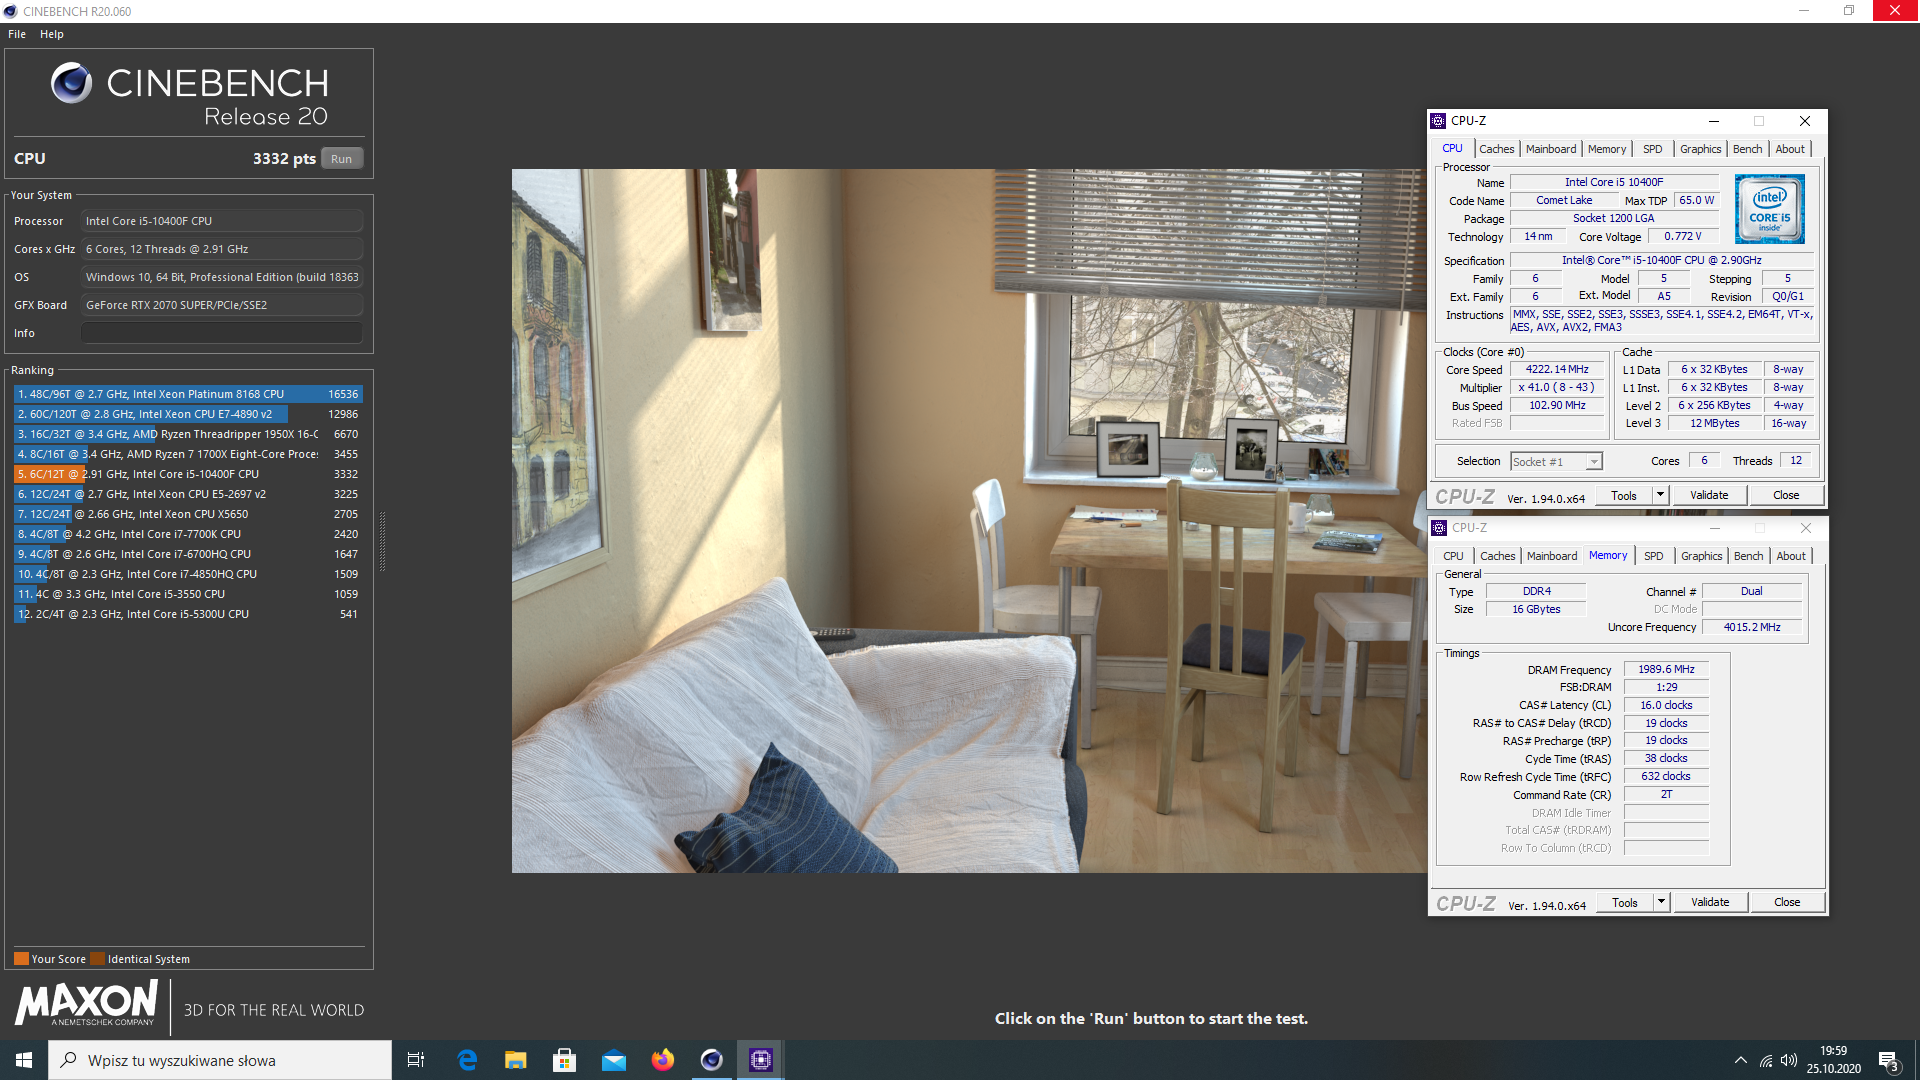Switch to Mainboard tab in upper CPU-Z
This screenshot has width=1920, height=1080.
click(1551, 149)
